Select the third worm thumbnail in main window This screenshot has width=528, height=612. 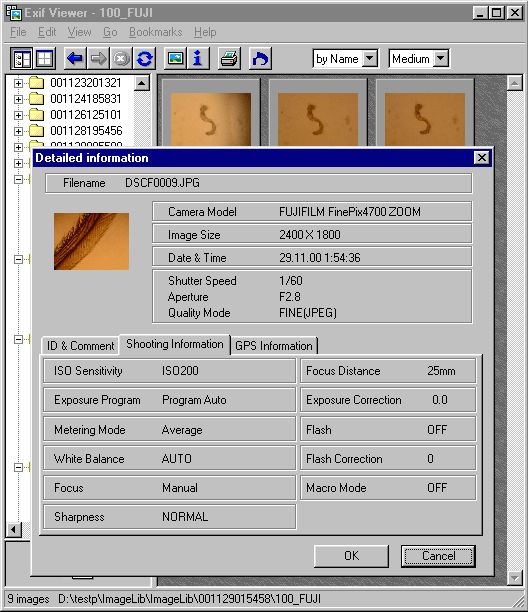[x=425, y=119]
